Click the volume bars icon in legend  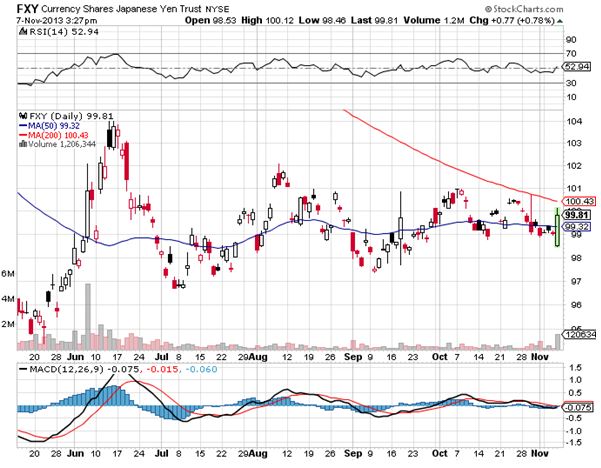tap(23, 144)
